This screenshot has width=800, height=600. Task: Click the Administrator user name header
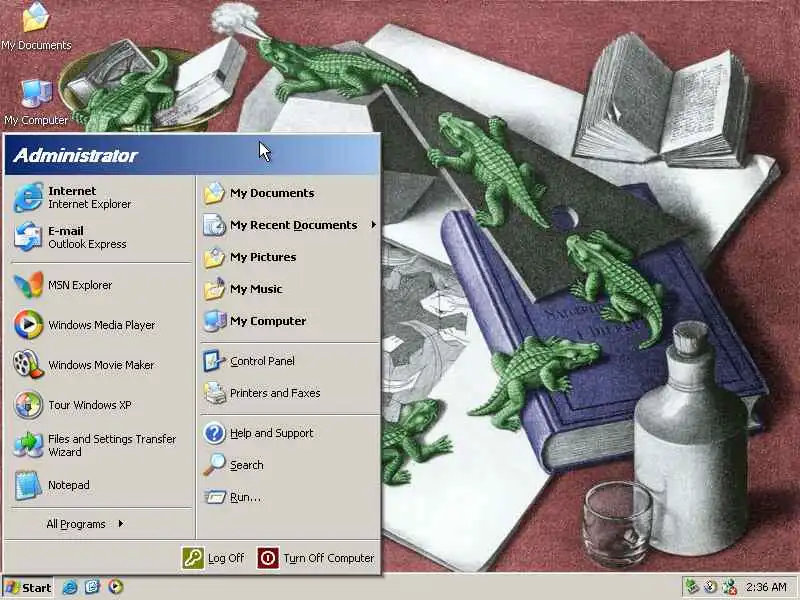click(76, 156)
